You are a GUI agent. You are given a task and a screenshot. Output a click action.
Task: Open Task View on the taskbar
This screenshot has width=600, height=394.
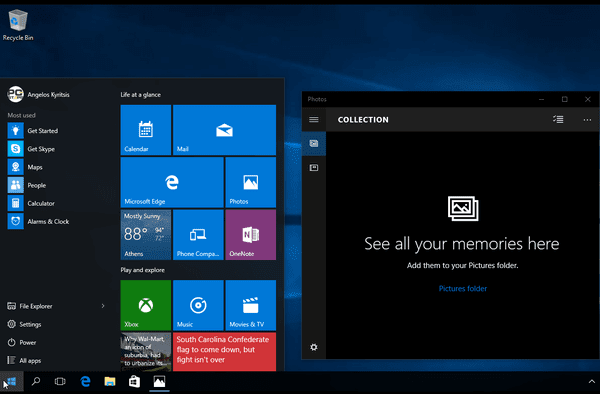tap(60, 381)
